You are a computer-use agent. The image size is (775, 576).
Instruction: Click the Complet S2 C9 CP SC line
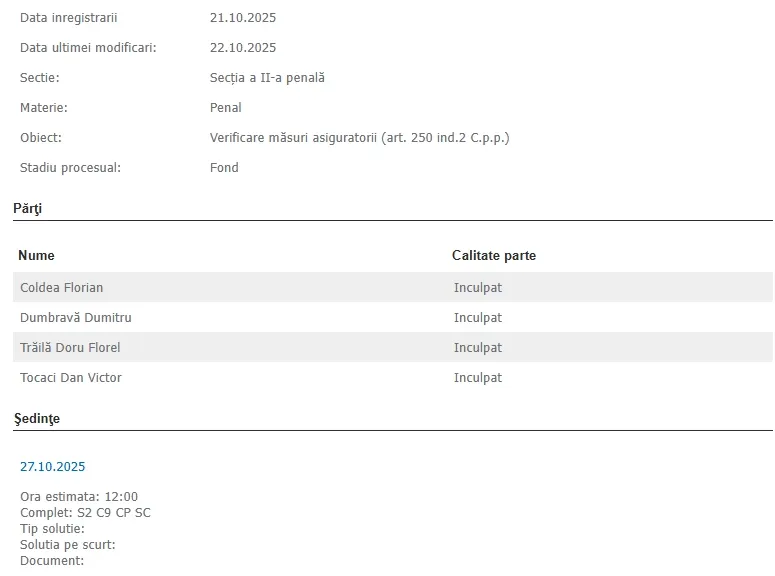(85, 513)
